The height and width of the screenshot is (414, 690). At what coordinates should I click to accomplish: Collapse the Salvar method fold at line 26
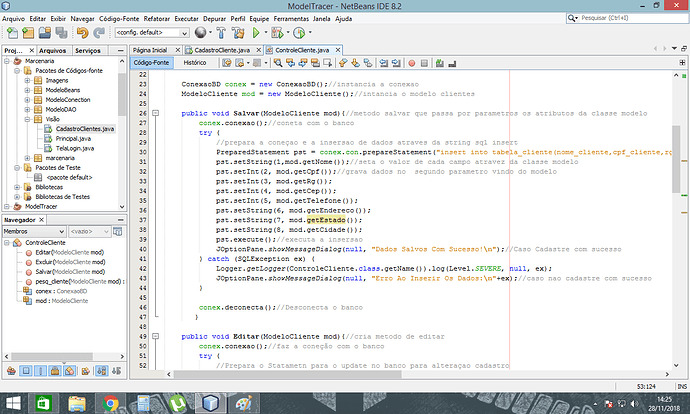155,113
